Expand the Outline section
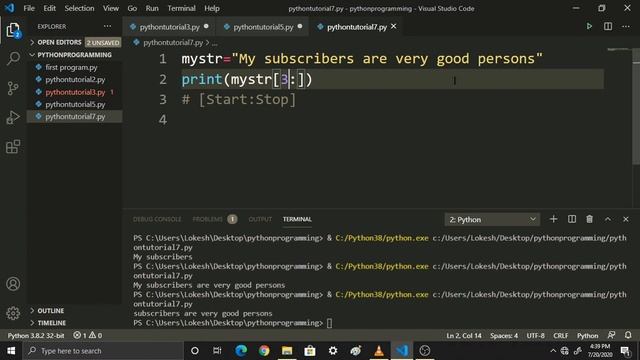This screenshot has width=640, height=360. pos(75,311)
